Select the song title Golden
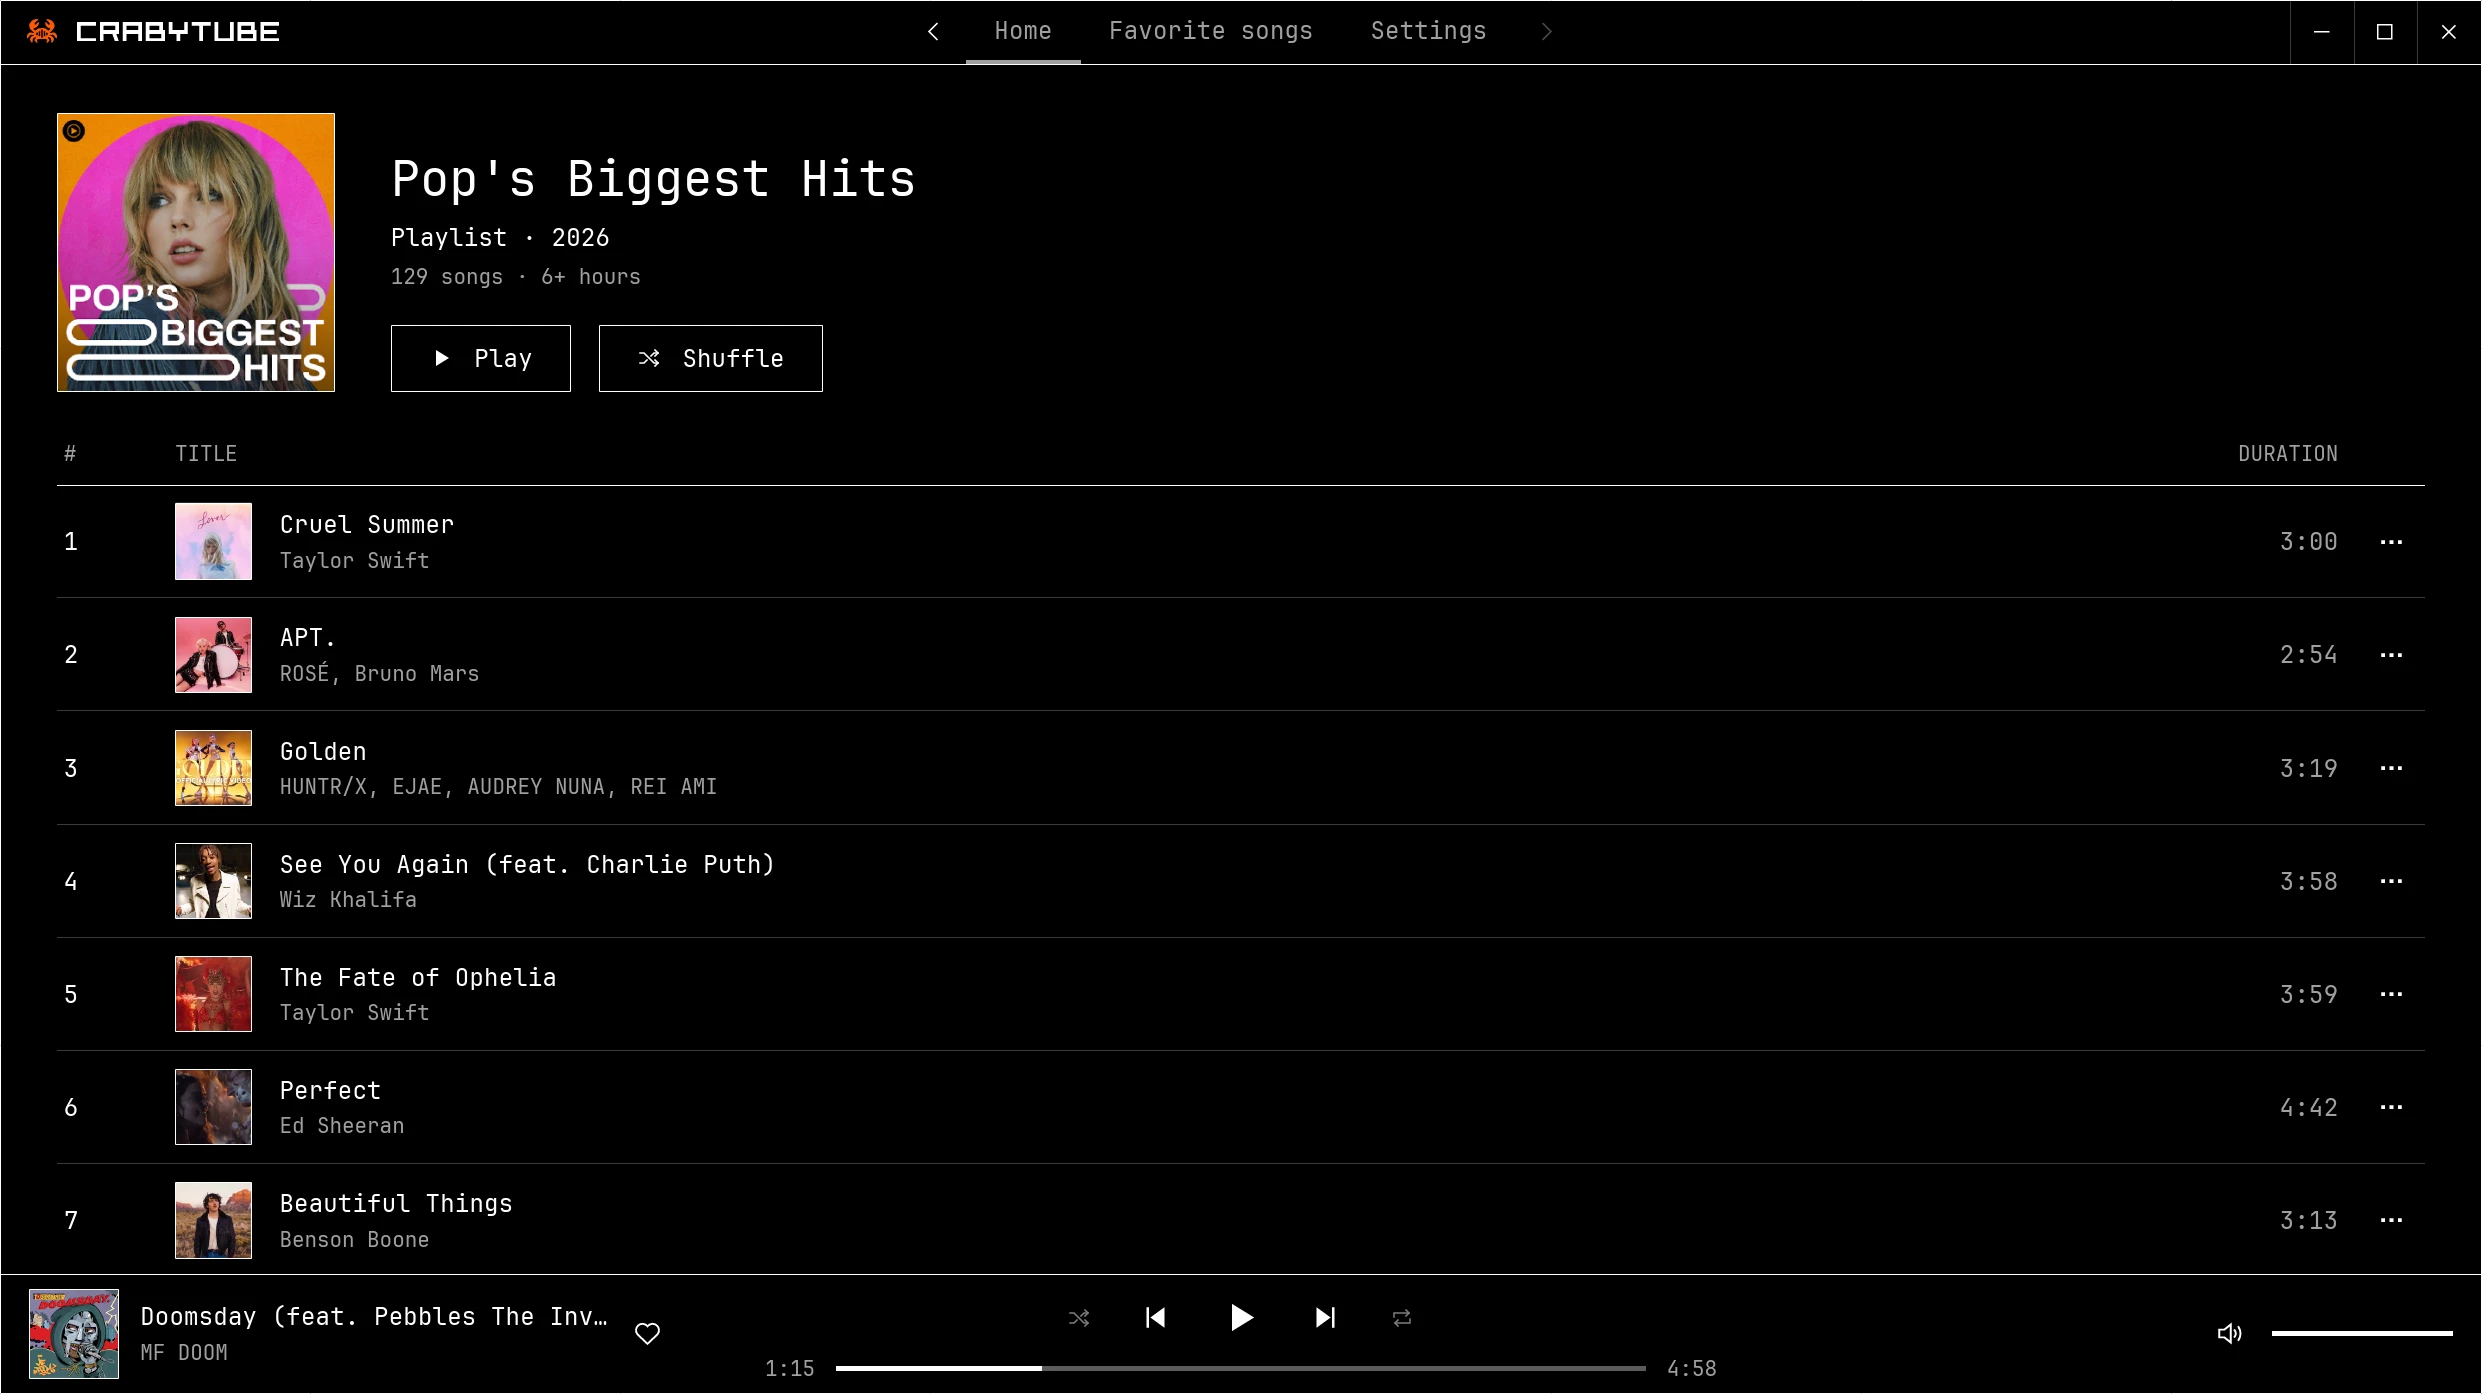 pyautogui.click(x=323, y=752)
